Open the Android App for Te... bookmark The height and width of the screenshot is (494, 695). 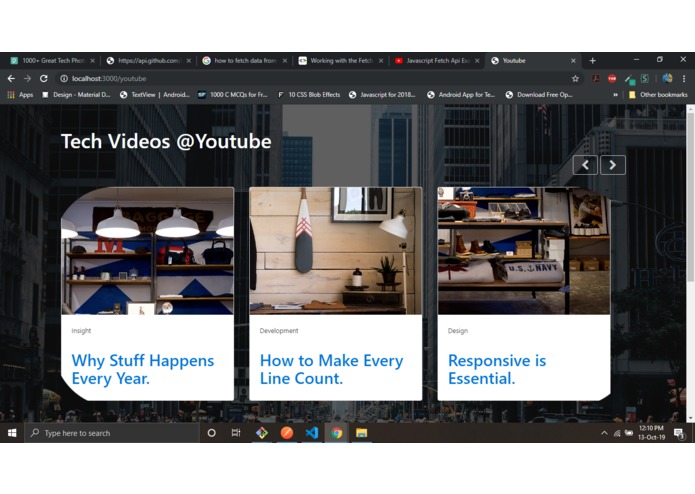point(461,95)
